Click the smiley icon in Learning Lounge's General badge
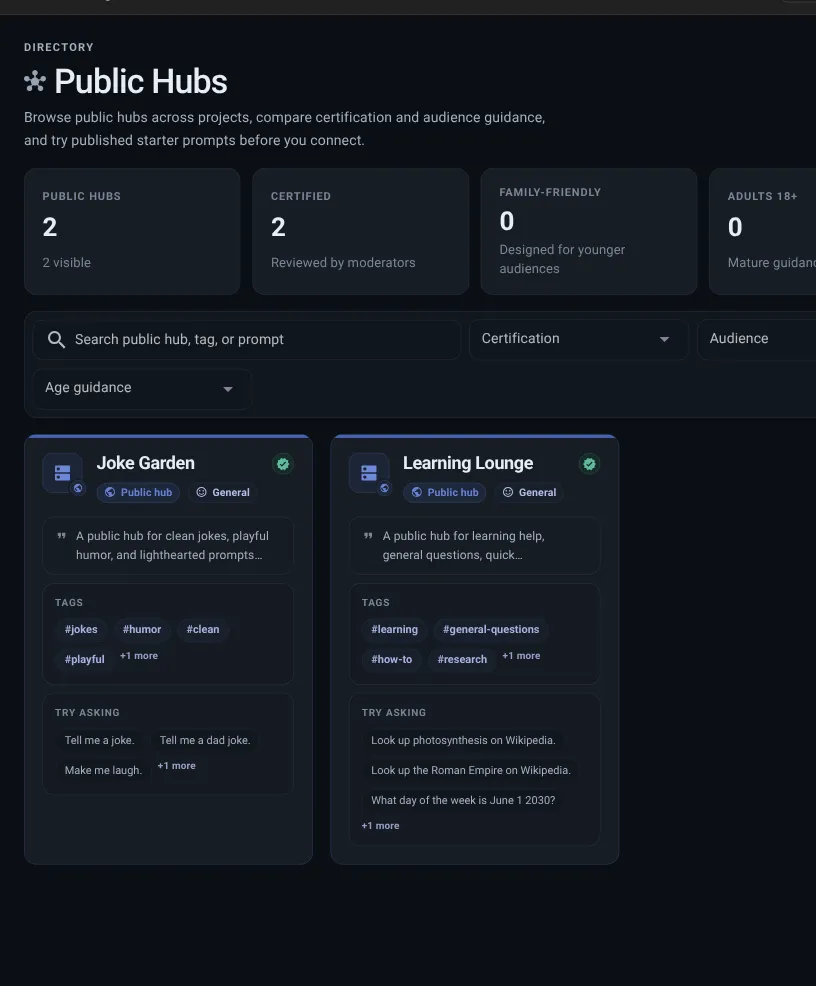Viewport: 816px width, 986px height. (x=506, y=492)
